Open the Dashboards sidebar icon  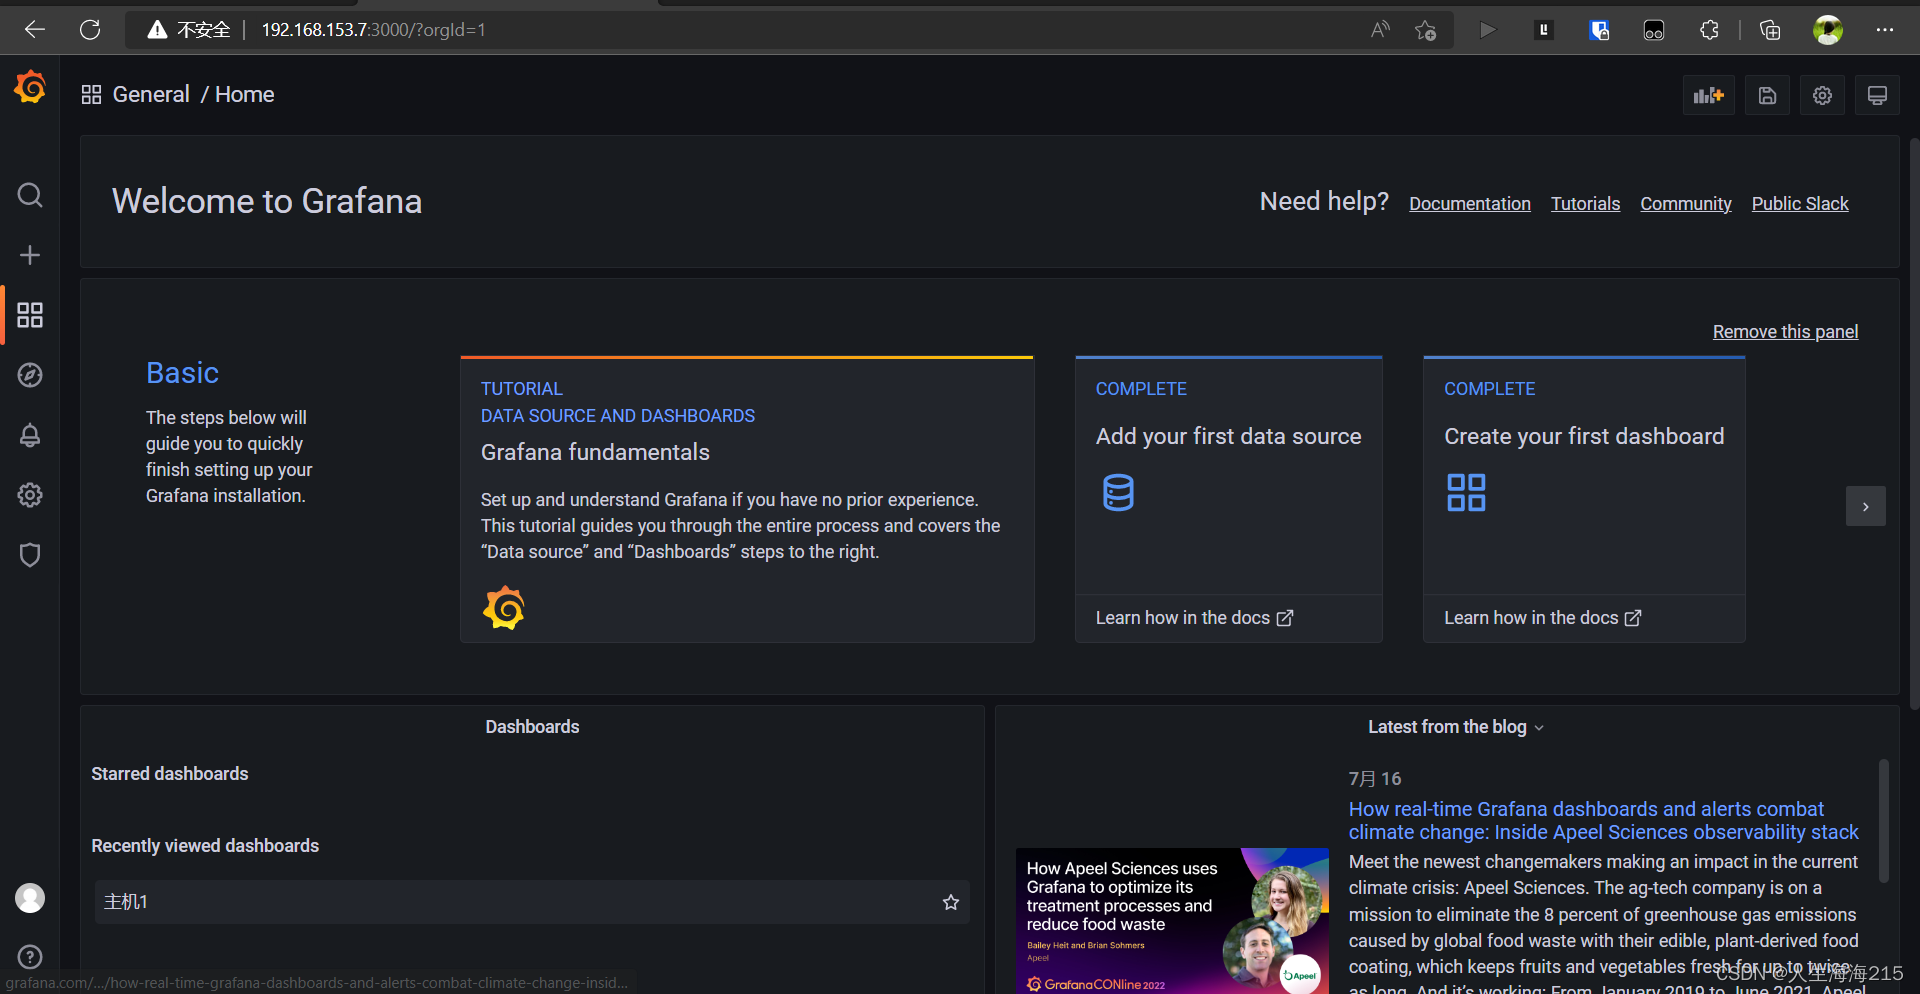coord(30,315)
